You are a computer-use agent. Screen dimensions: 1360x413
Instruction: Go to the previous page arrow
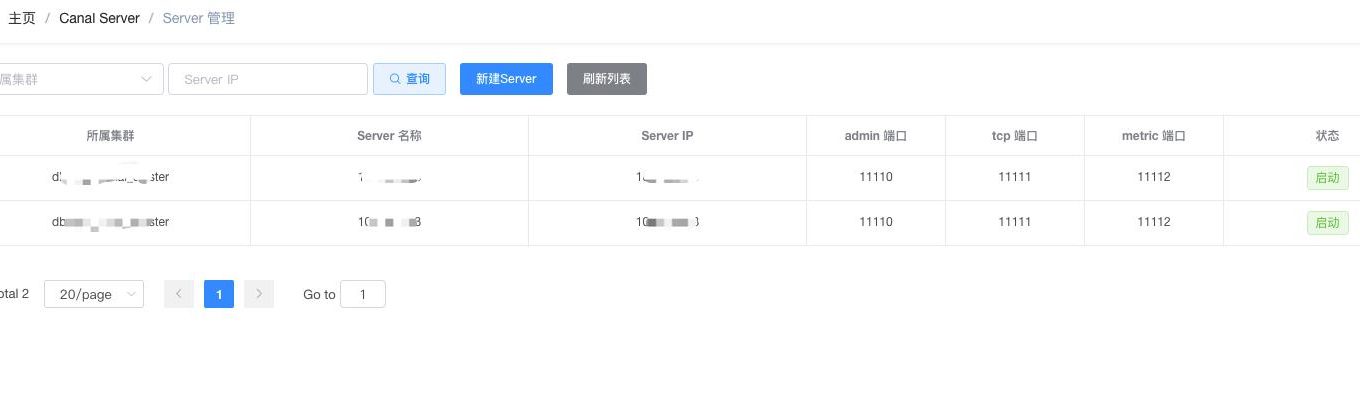[x=179, y=294]
